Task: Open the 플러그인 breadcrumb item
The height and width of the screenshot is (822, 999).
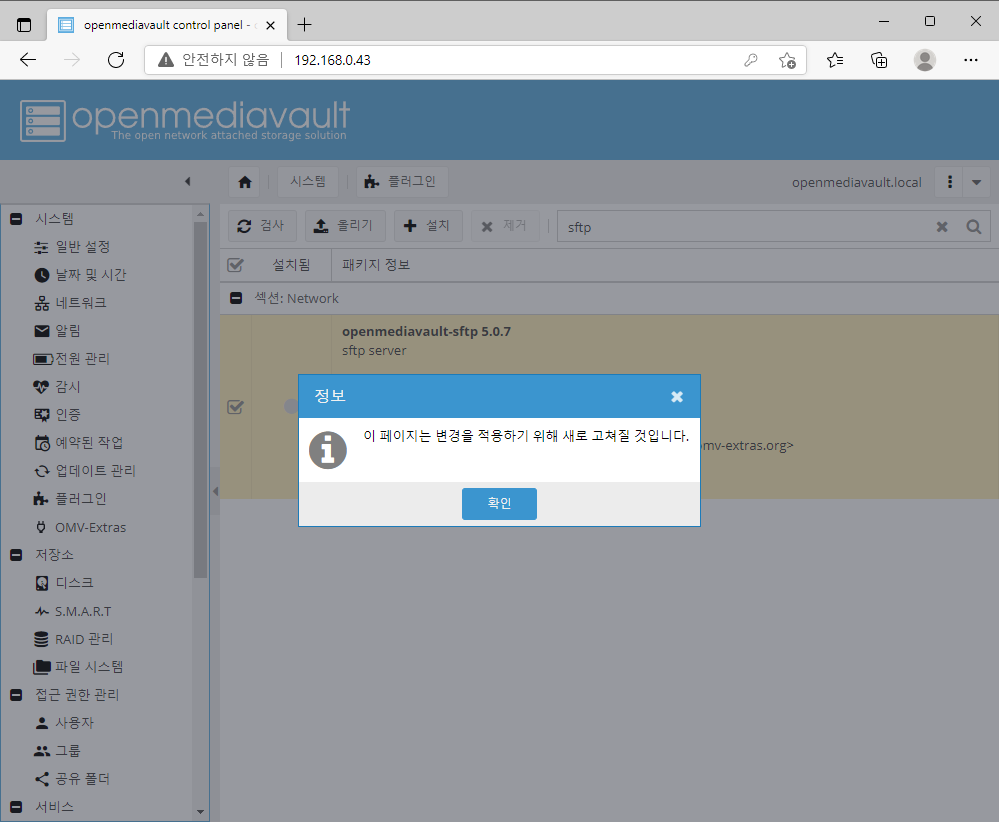Action: pos(400,182)
